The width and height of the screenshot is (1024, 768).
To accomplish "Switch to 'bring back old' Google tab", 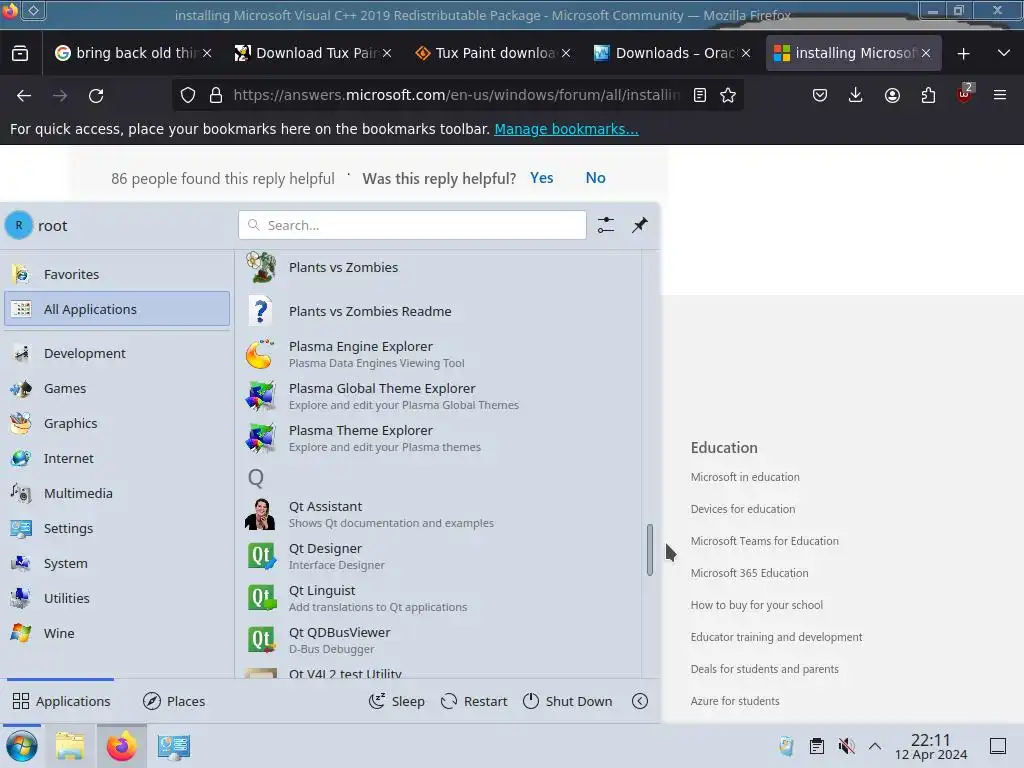I will (133, 53).
